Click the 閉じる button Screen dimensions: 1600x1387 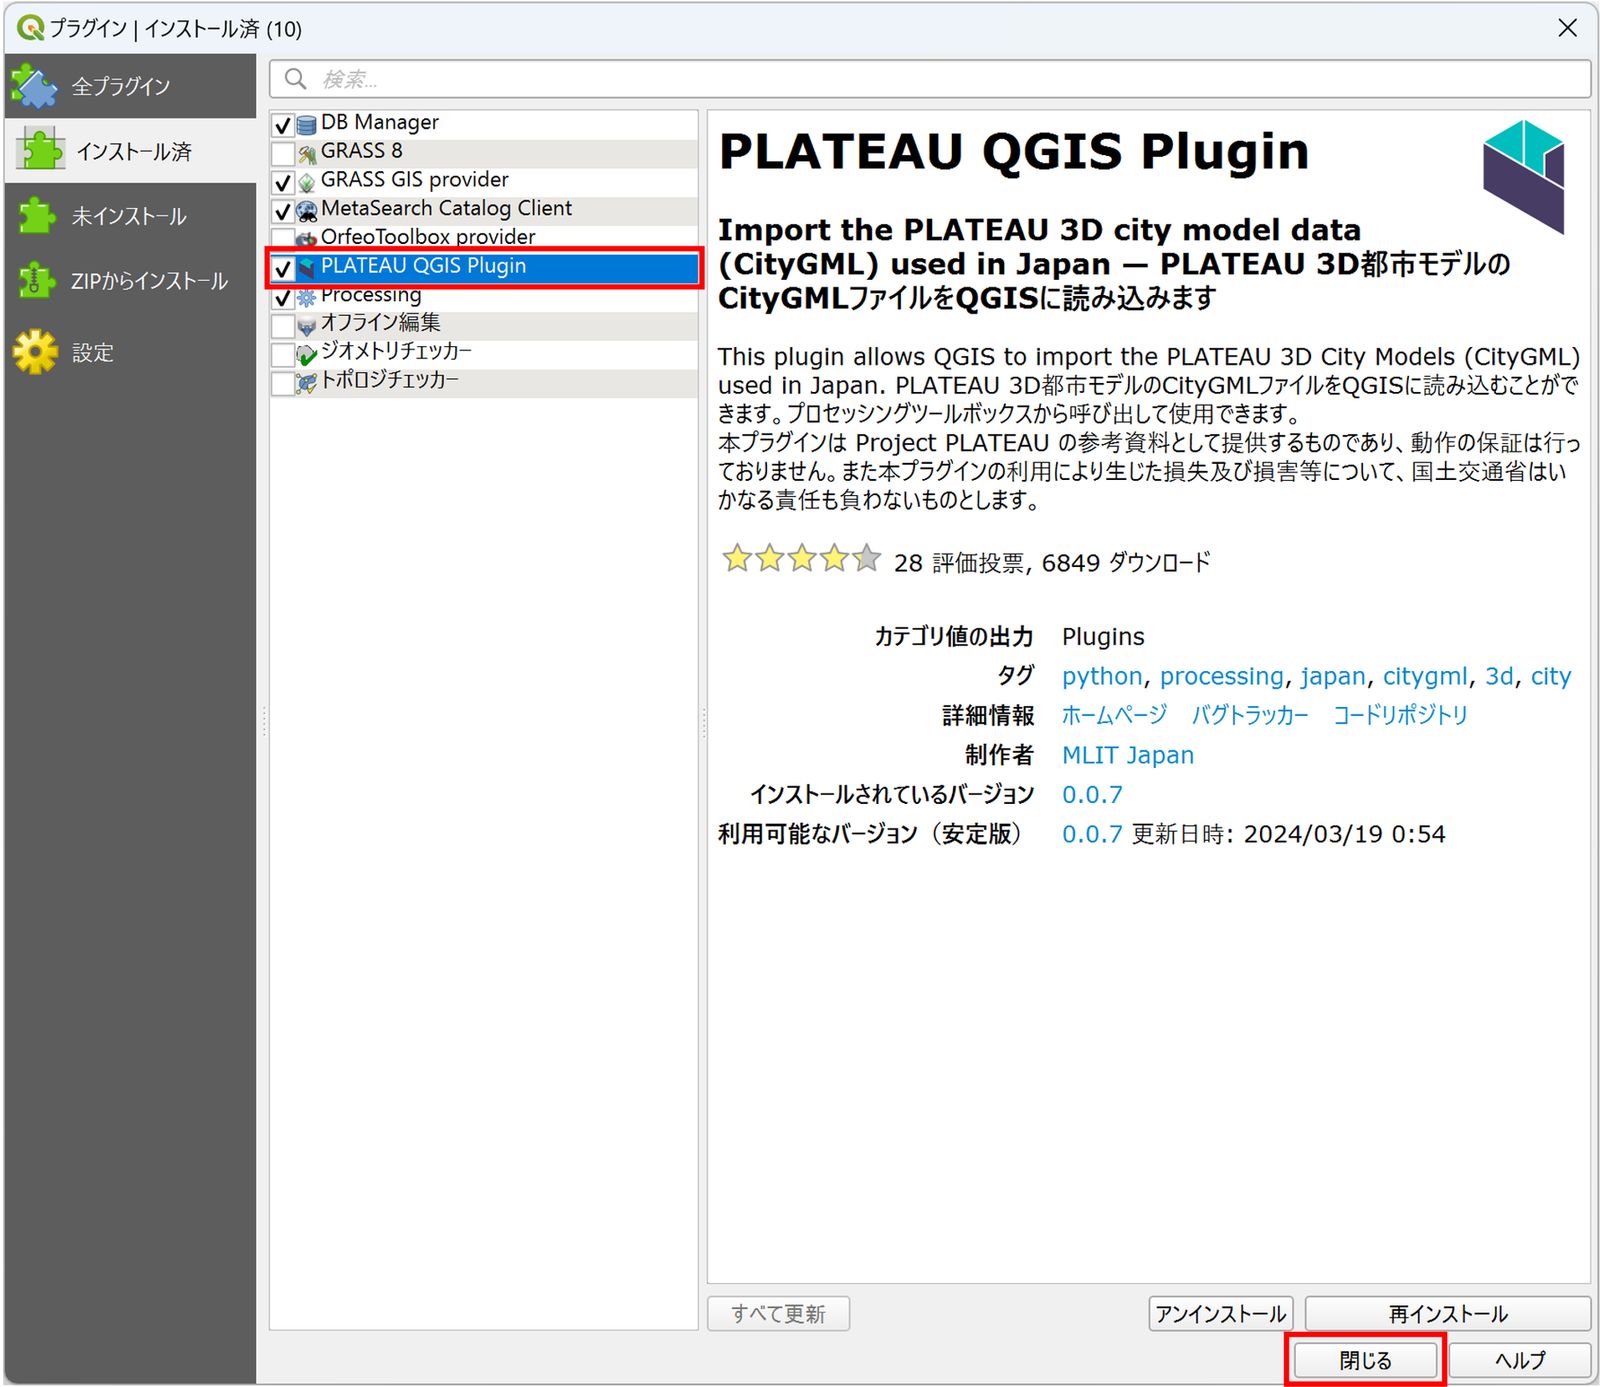pos(1365,1360)
